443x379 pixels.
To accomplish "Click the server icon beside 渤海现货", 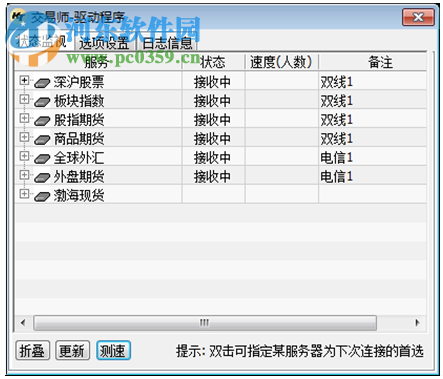I will pos(42,197).
